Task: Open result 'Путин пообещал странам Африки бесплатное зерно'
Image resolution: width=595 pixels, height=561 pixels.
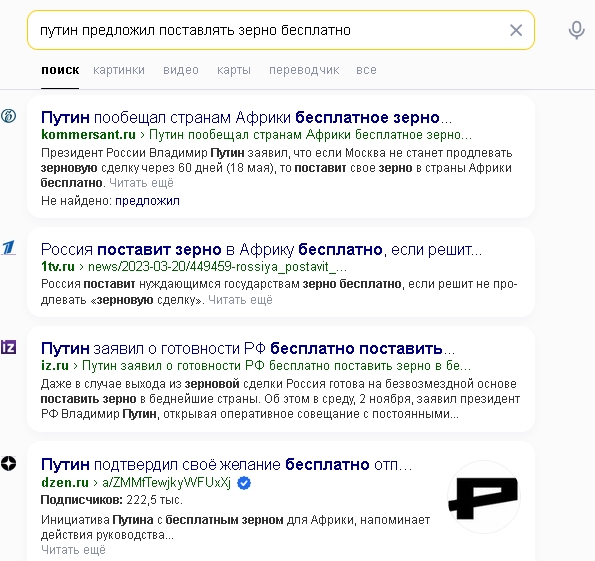Action: click(x=246, y=118)
